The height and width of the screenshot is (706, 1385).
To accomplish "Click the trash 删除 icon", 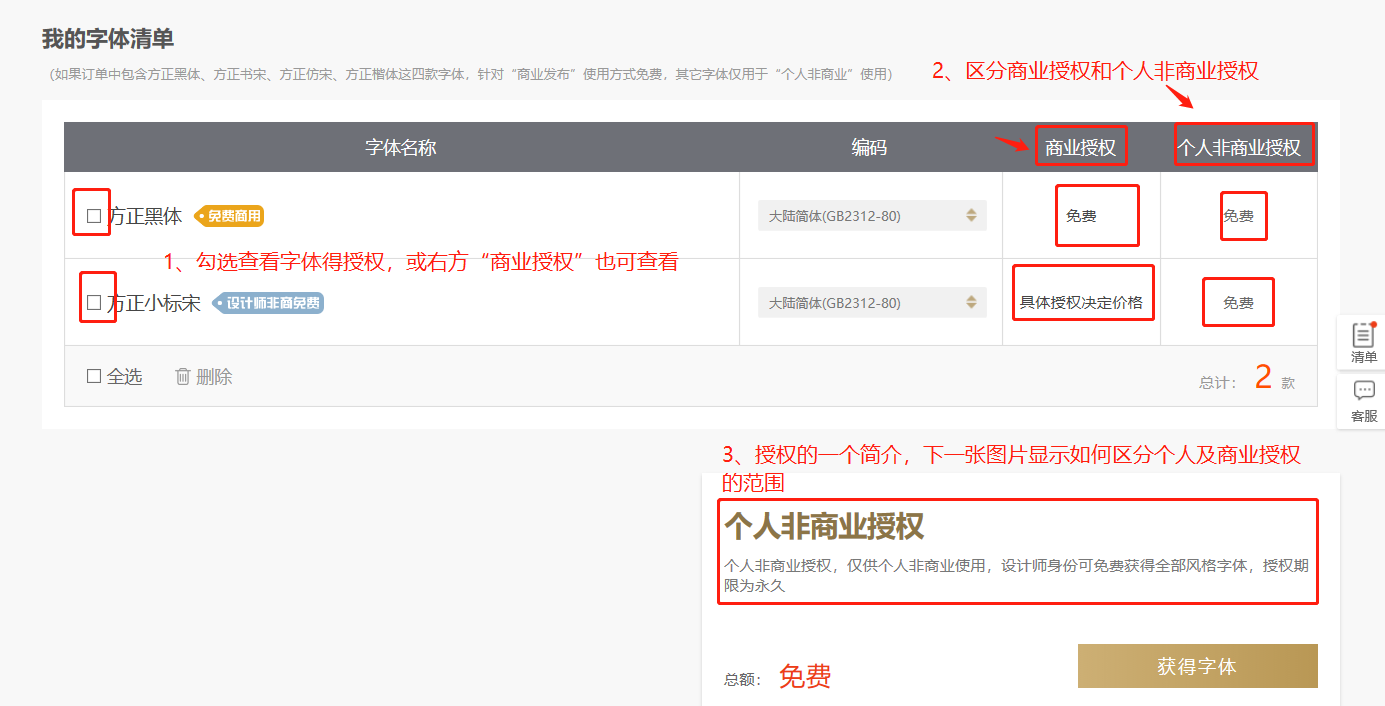I will 183,376.
